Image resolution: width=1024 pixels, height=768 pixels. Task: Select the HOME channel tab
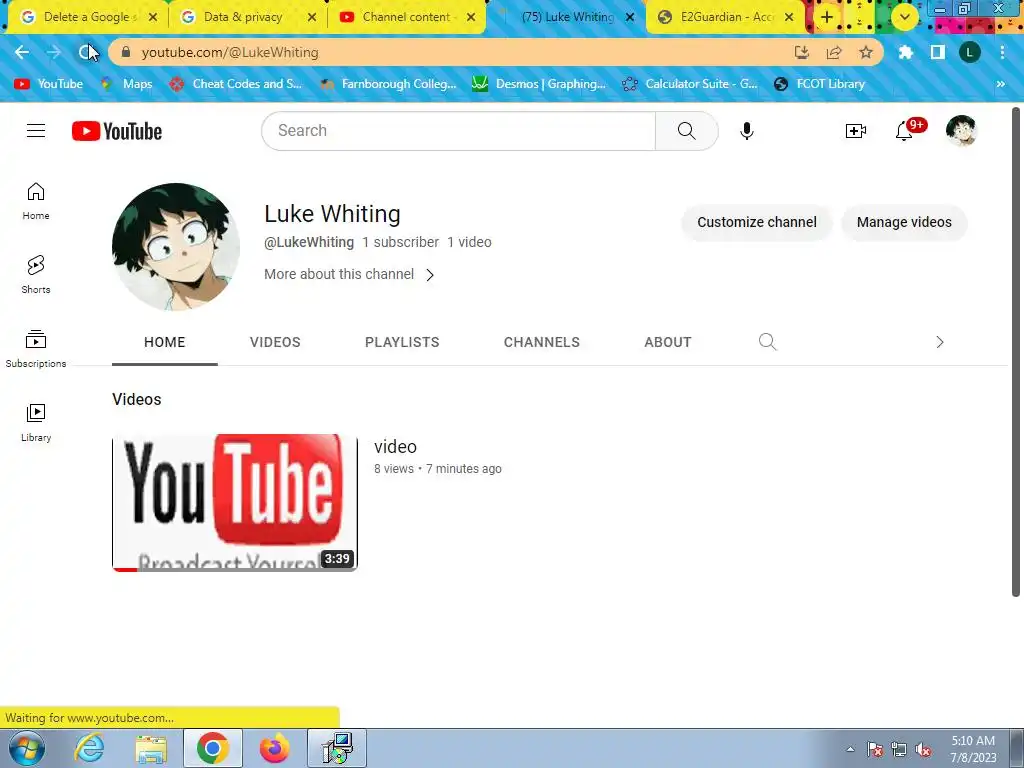coord(165,342)
